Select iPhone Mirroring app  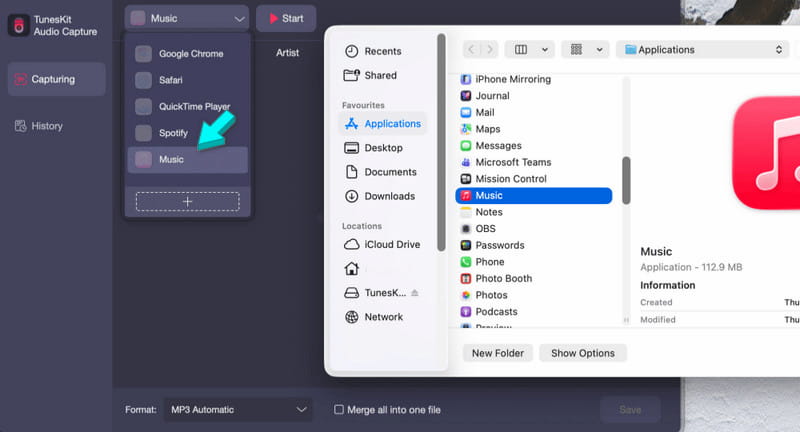(533, 79)
